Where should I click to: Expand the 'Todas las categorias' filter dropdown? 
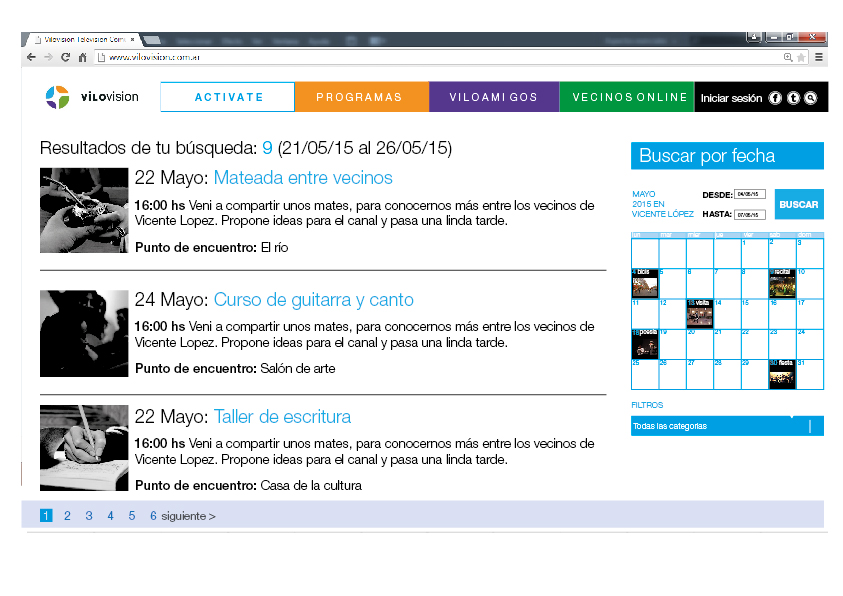pos(727,425)
